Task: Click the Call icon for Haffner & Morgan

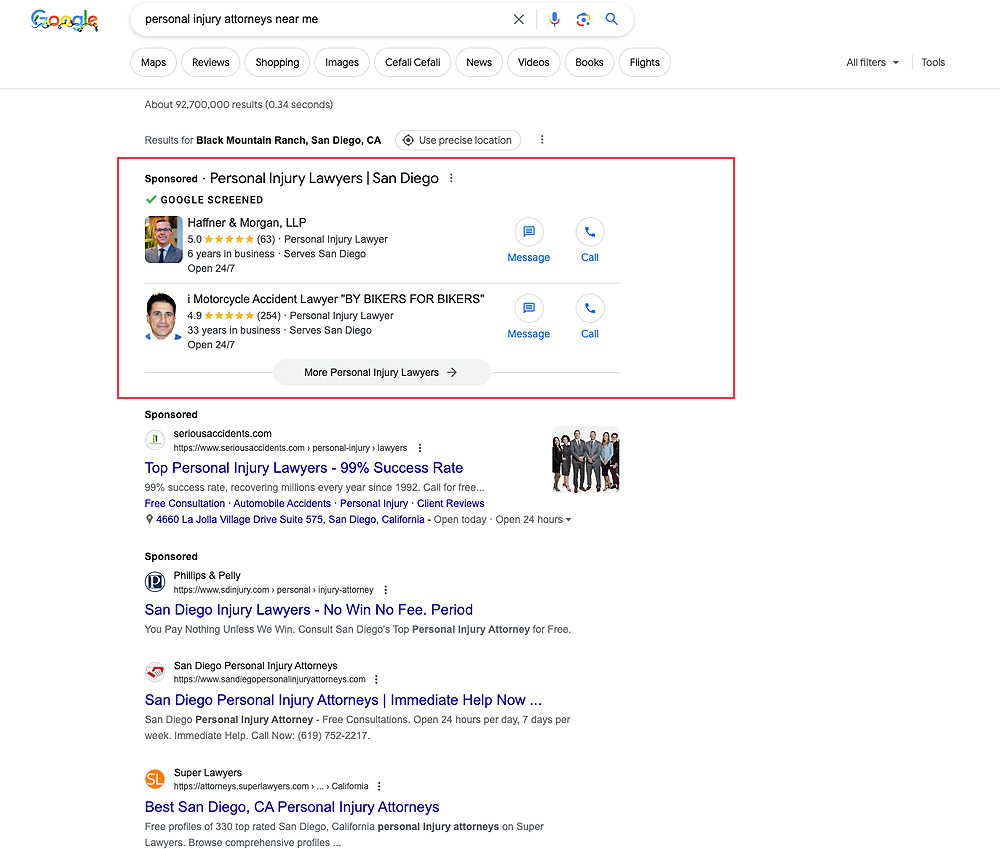Action: pyautogui.click(x=590, y=232)
